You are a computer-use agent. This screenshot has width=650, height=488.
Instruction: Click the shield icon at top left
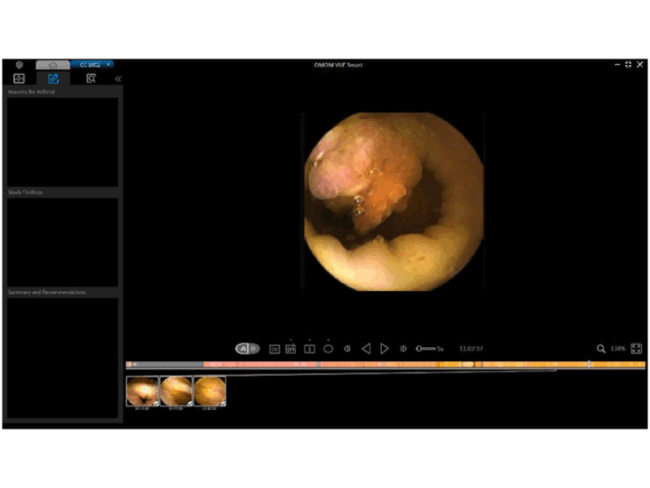(x=18, y=64)
